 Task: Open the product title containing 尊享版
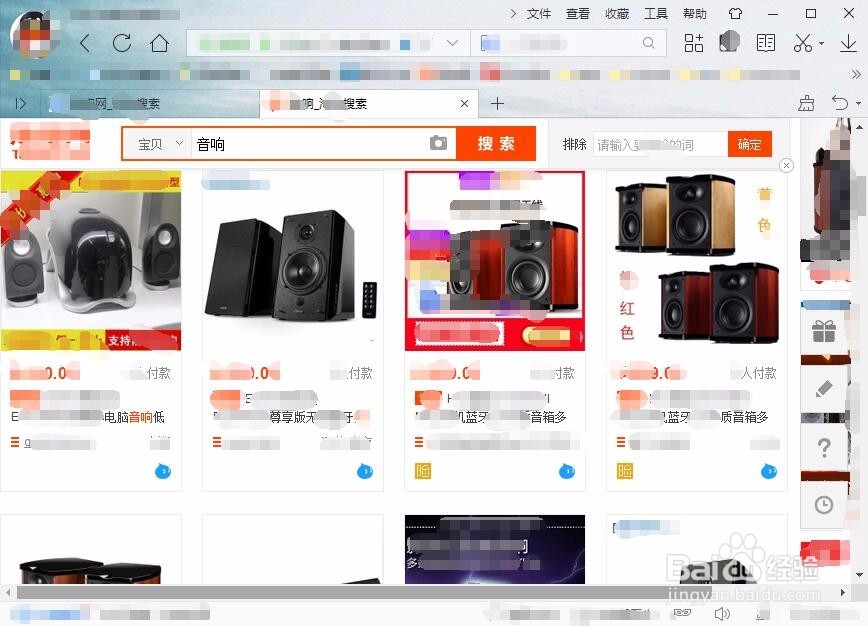point(292,417)
